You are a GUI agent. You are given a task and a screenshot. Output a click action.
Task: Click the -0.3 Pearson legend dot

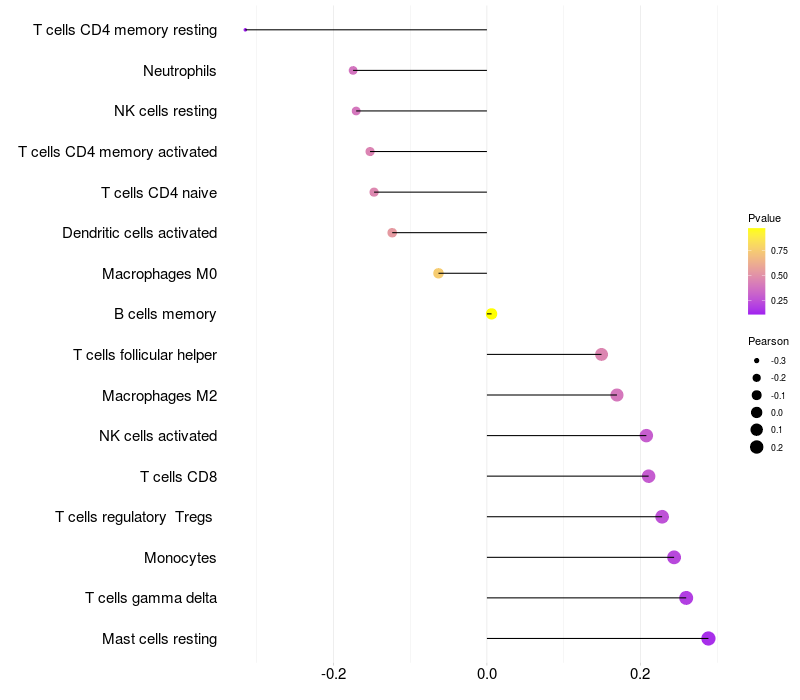757,360
